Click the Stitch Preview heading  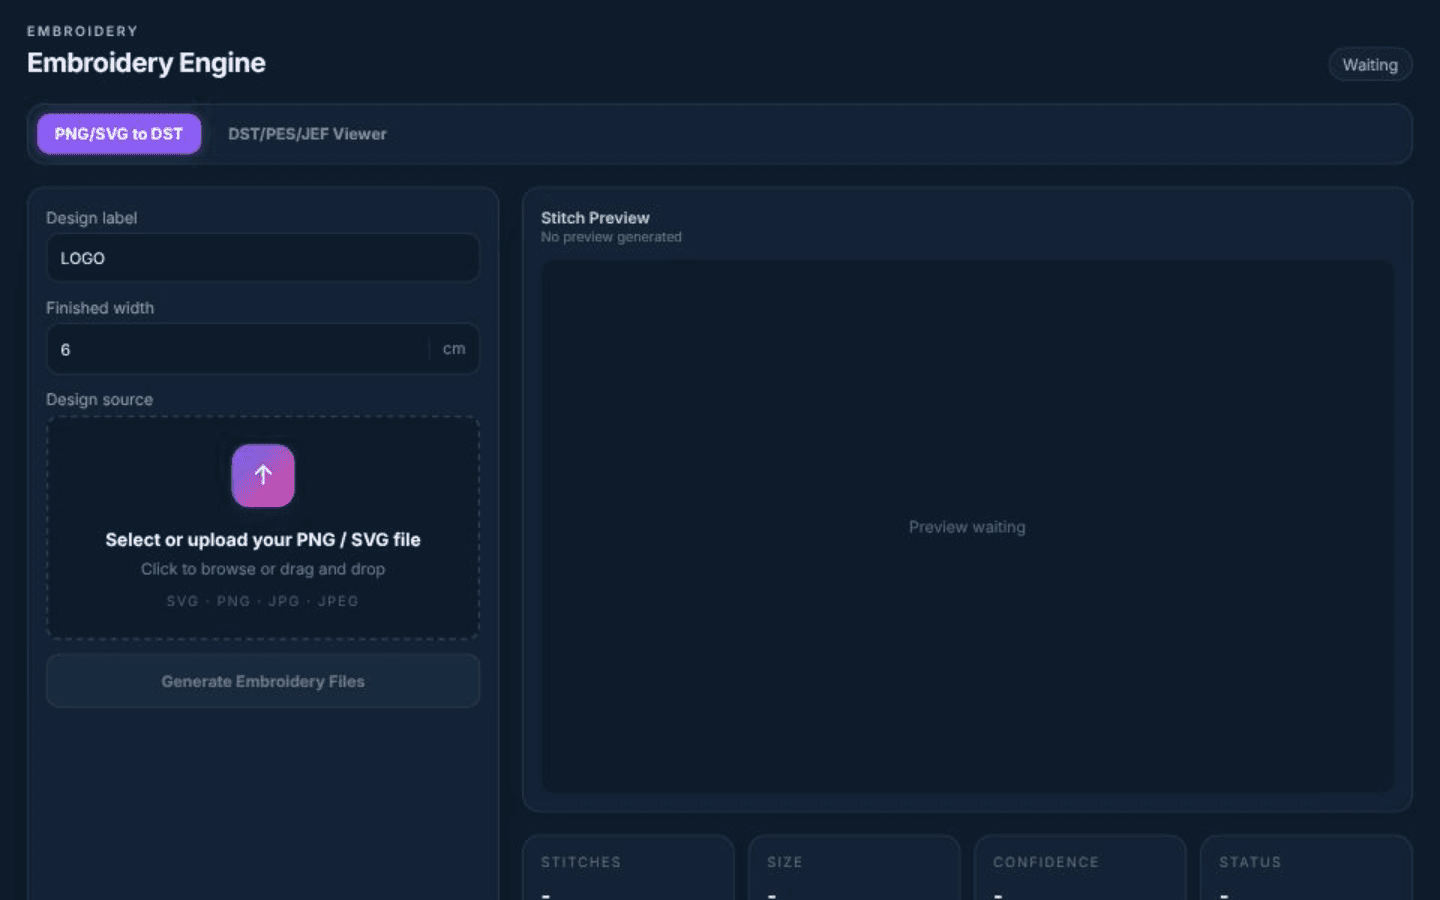595,218
